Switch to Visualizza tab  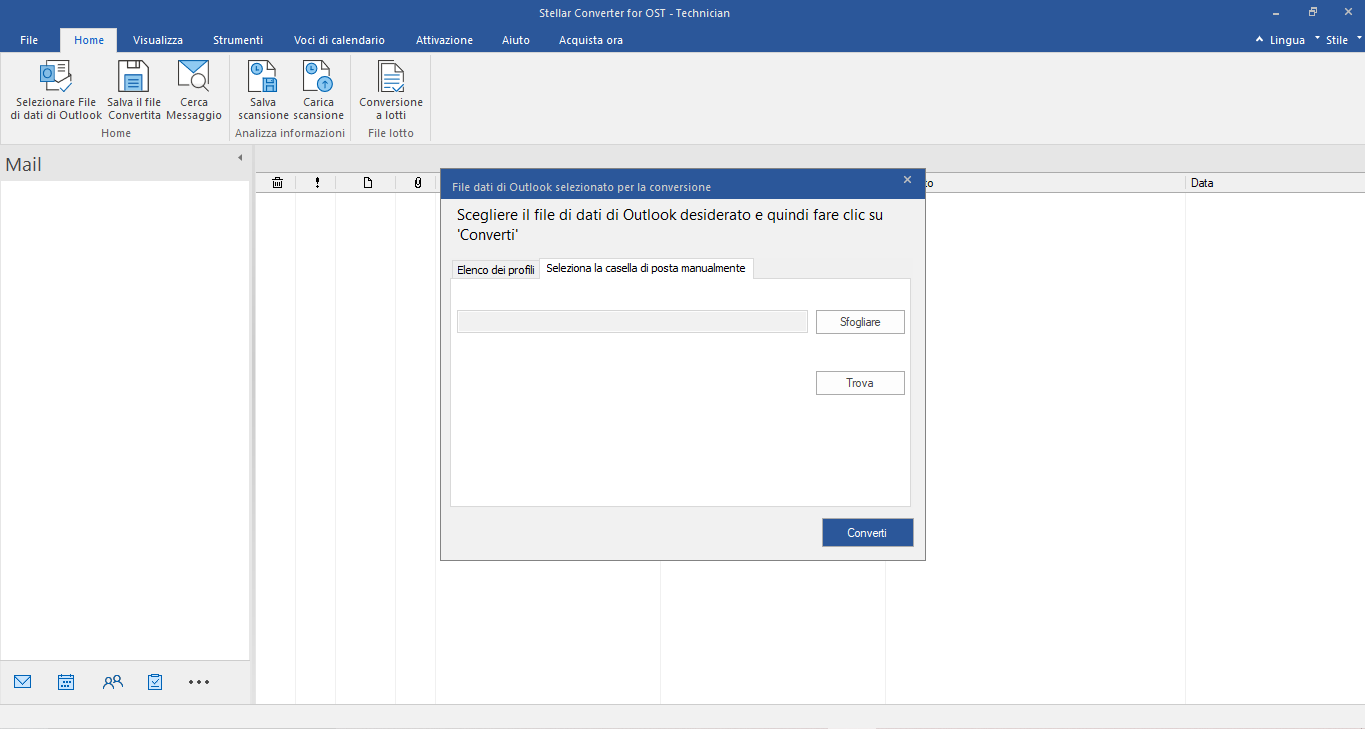pyautogui.click(x=158, y=40)
